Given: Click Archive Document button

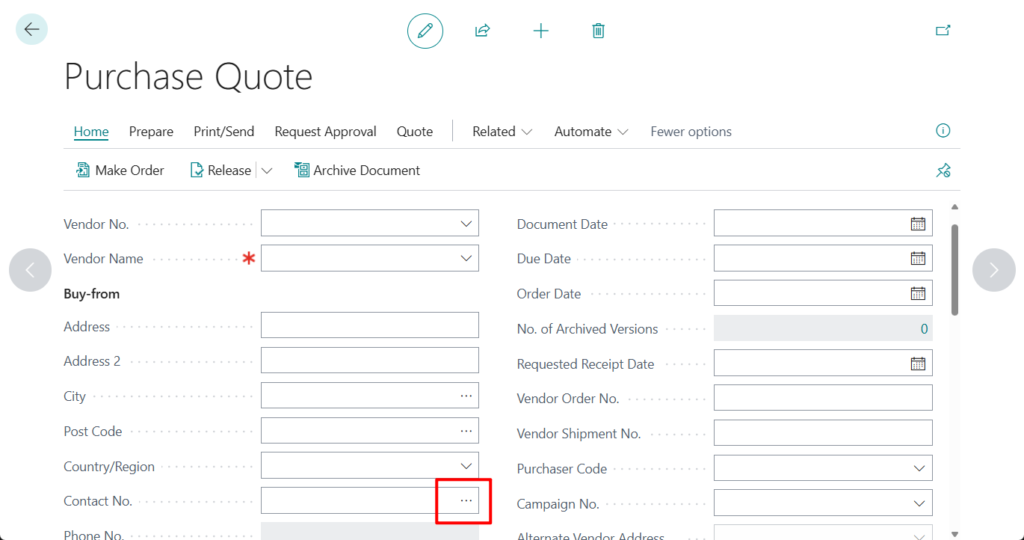Looking at the screenshot, I should 357,171.
